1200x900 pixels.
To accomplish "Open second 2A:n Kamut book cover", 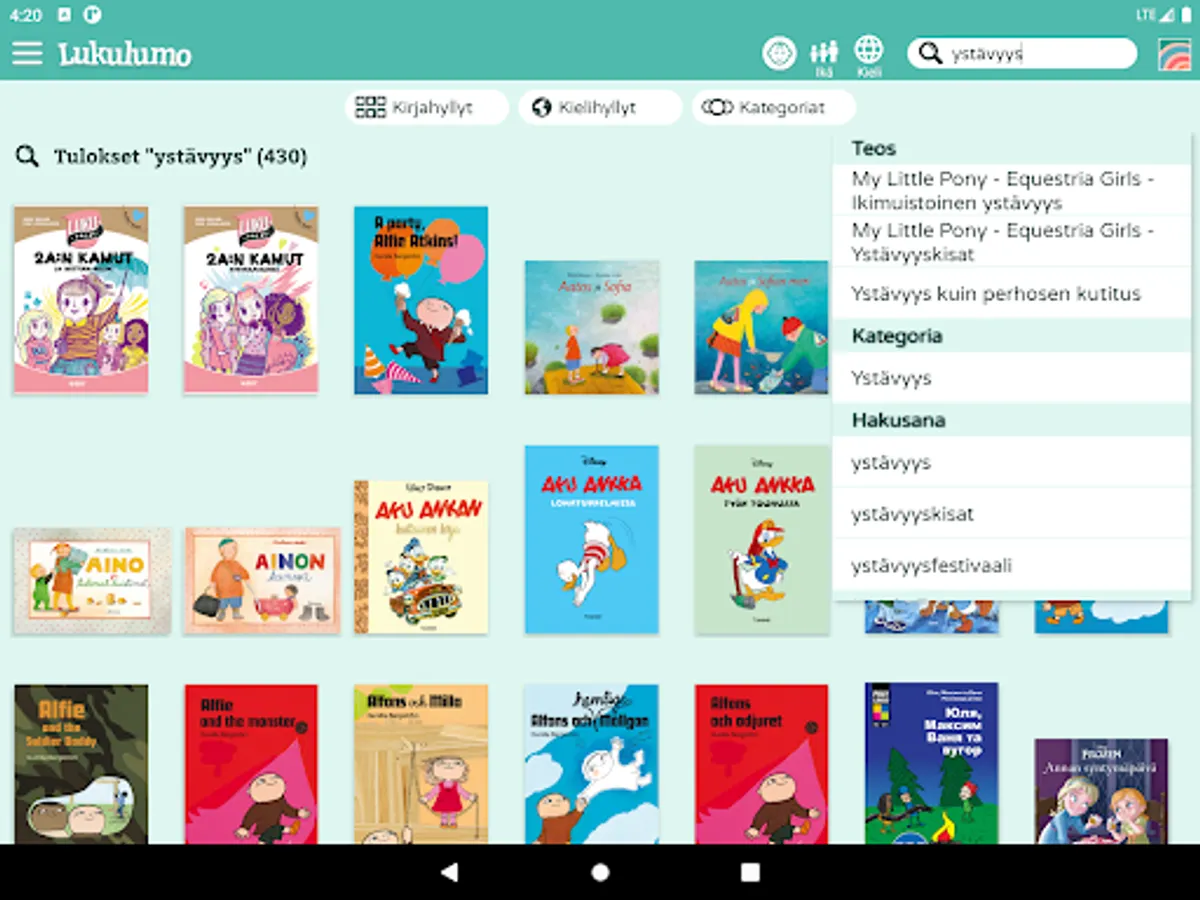I will 251,300.
